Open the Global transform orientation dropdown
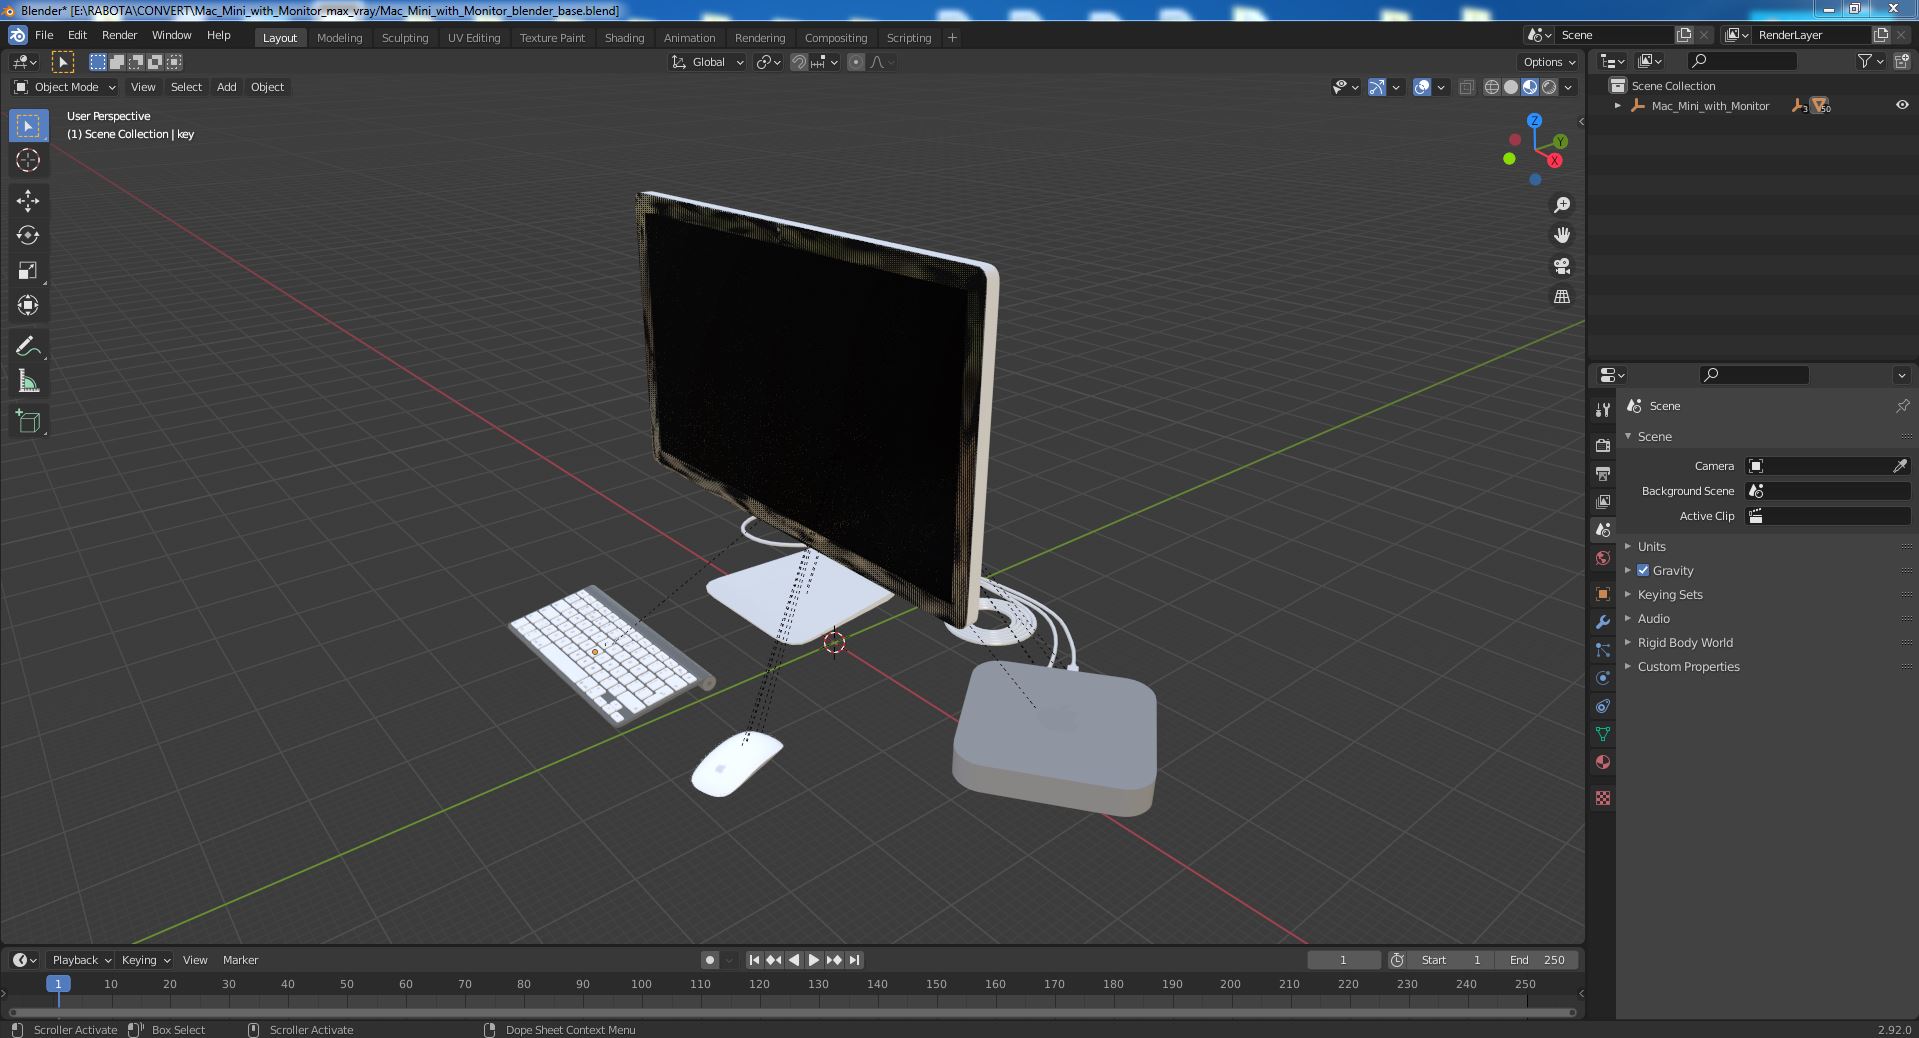The width and height of the screenshot is (1919, 1038). point(708,62)
